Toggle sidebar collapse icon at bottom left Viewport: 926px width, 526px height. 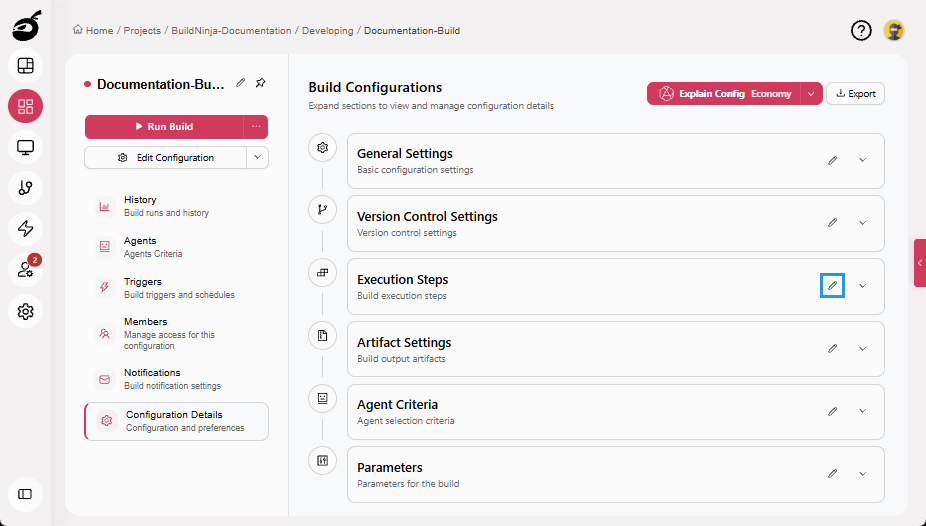(x=25, y=494)
